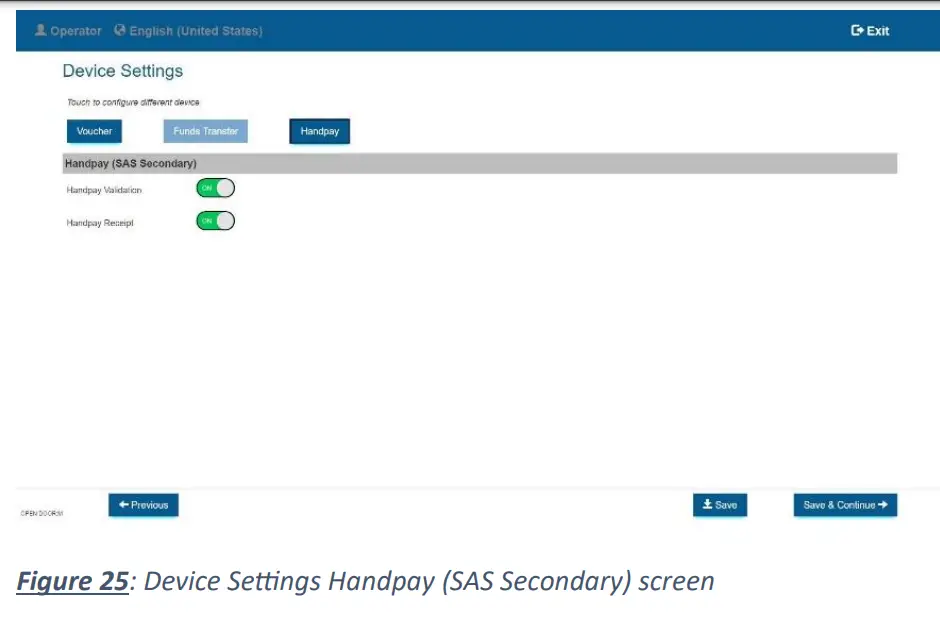Click the download icon on Save
The height and width of the screenshot is (629, 940).
click(x=707, y=505)
